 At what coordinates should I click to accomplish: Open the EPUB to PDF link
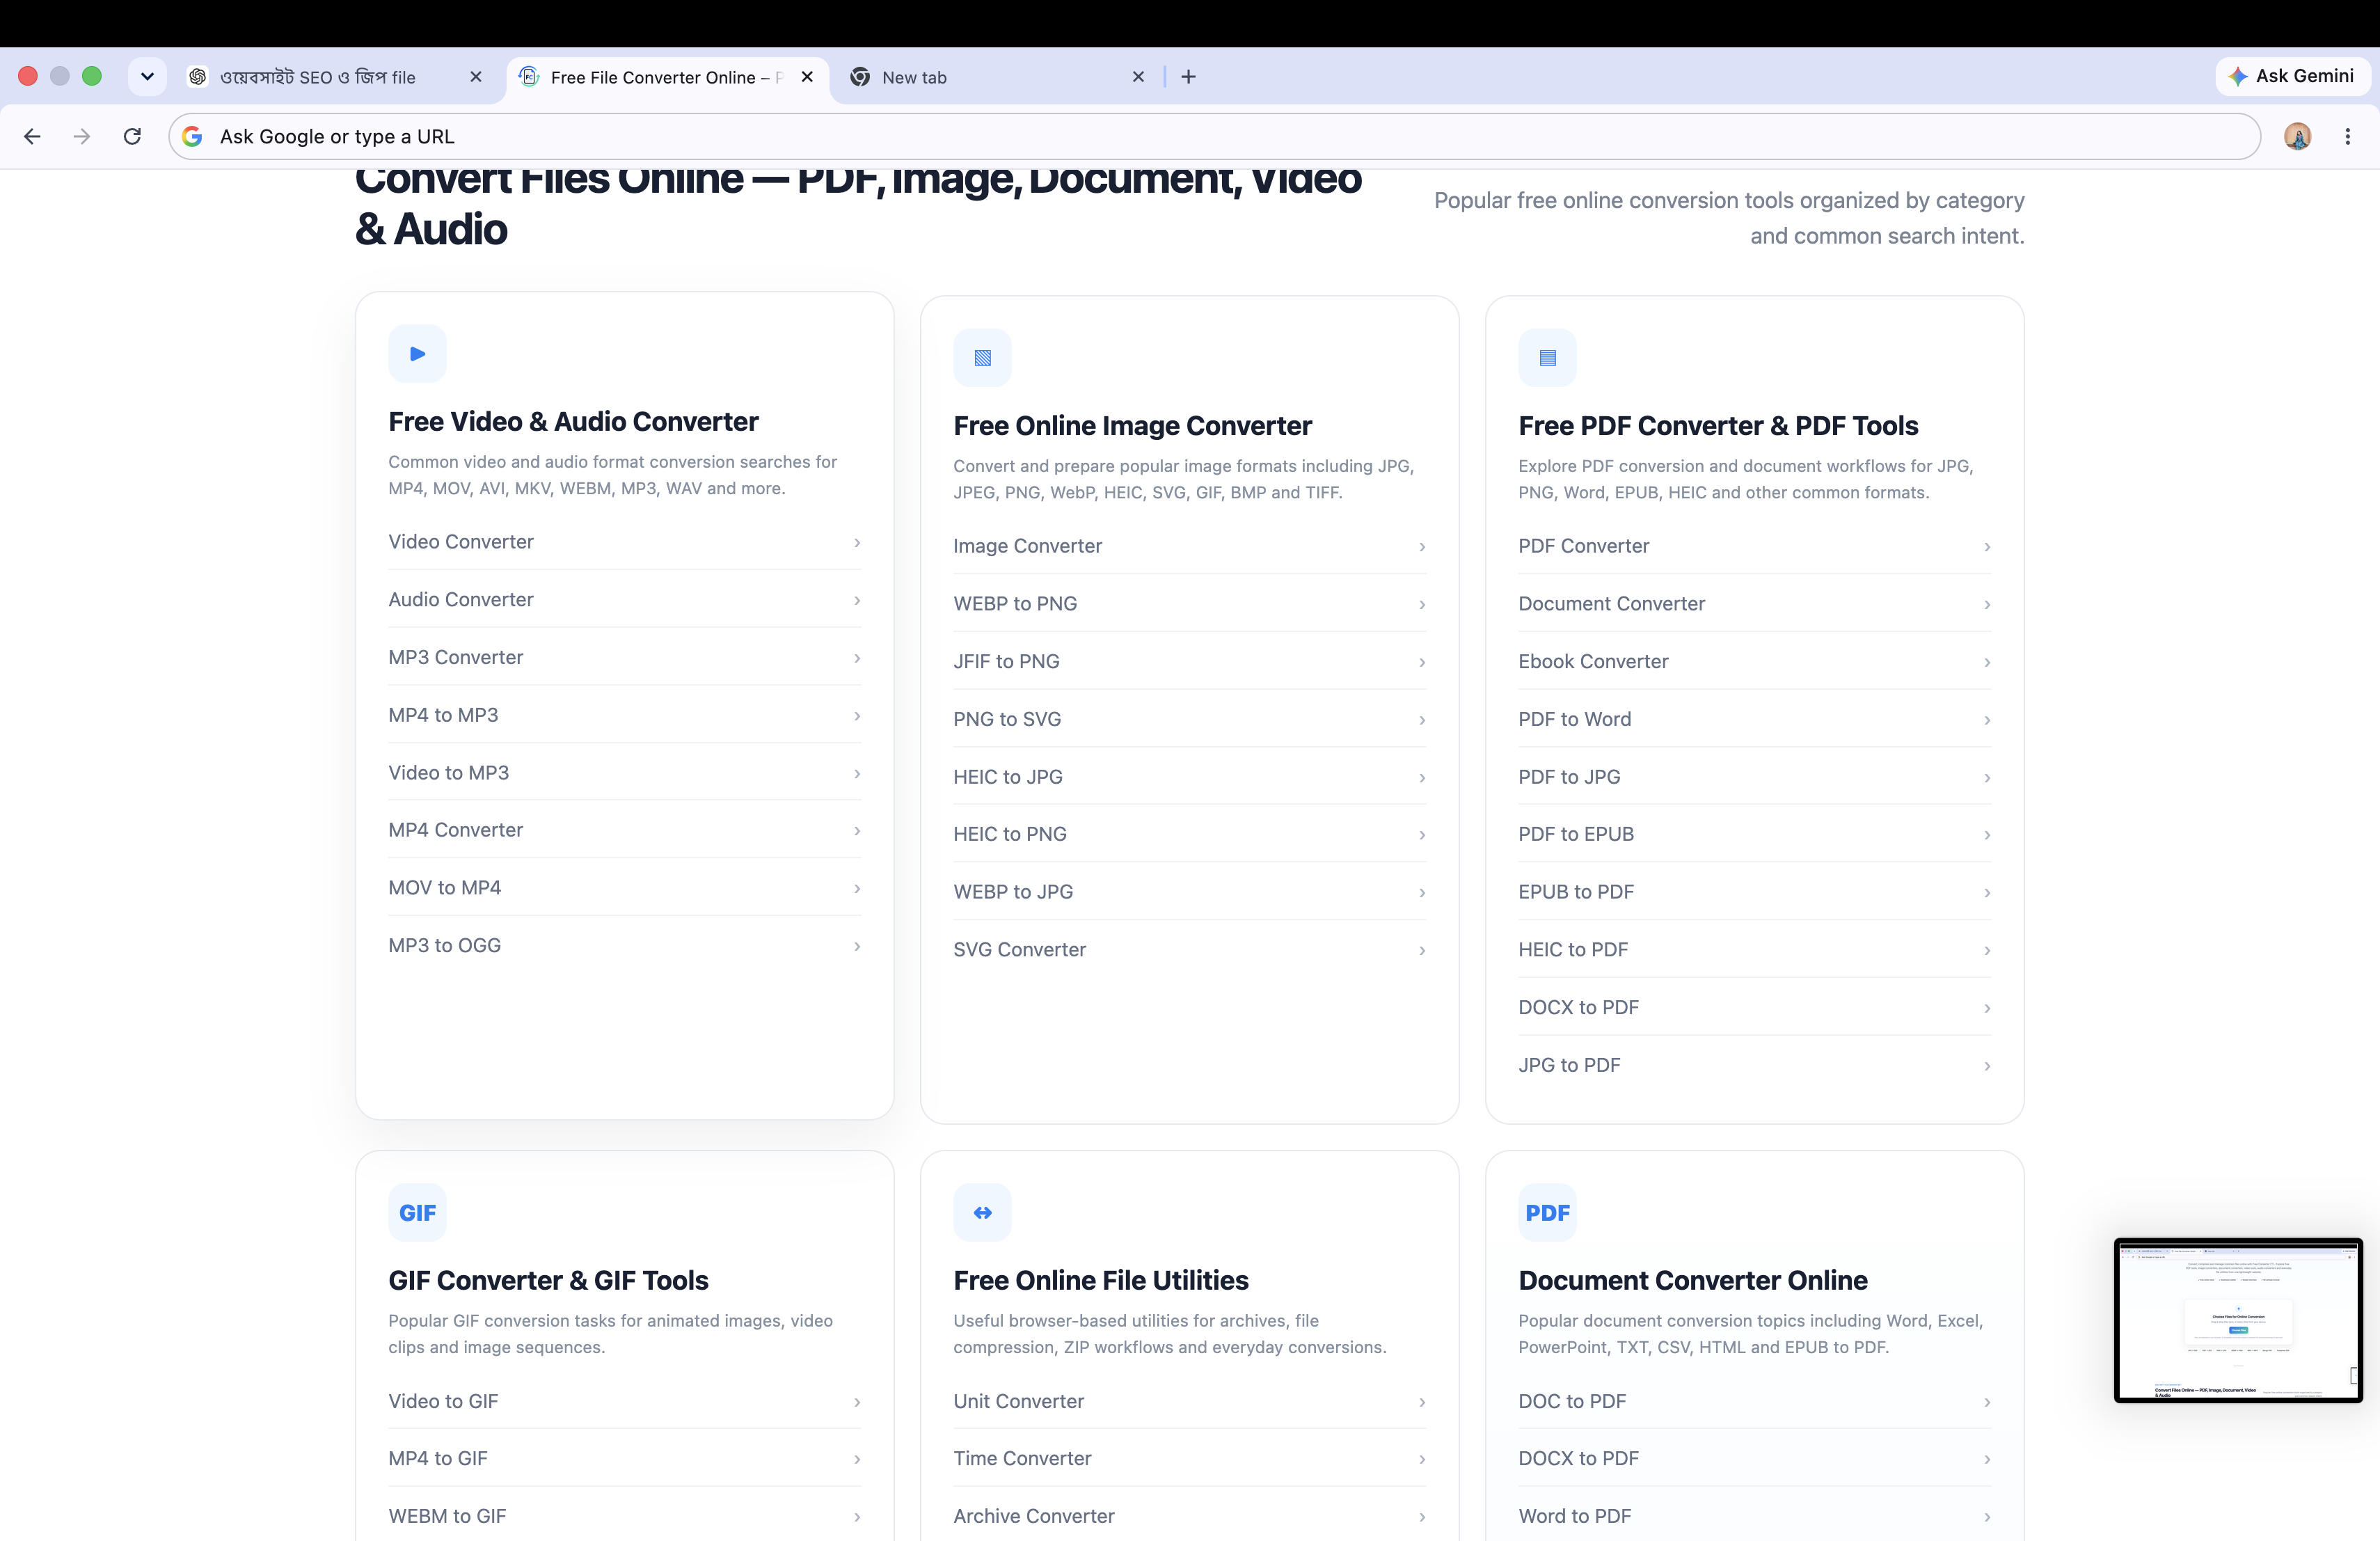pos(1754,892)
